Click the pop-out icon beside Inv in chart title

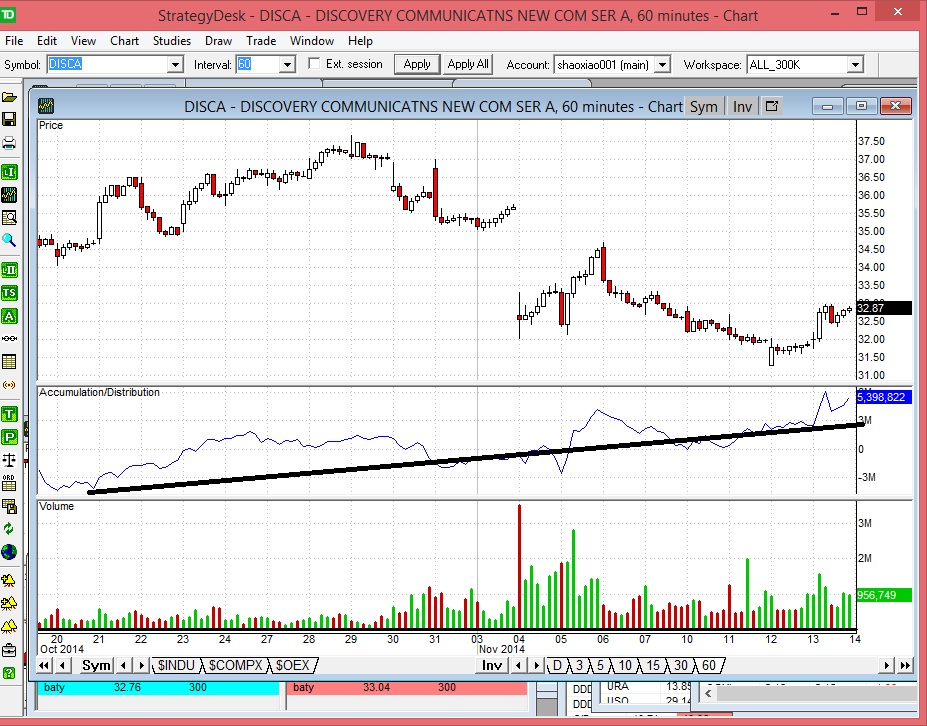pos(772,106)
